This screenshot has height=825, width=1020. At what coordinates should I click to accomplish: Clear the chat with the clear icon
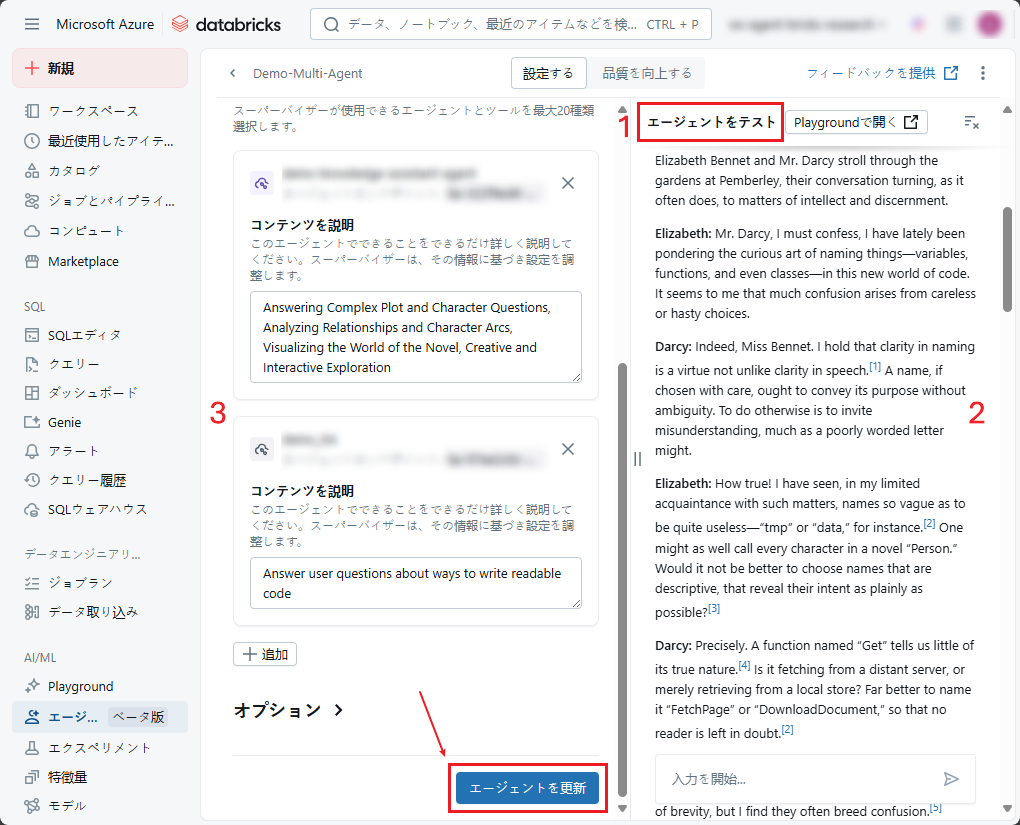click(971, 122)
